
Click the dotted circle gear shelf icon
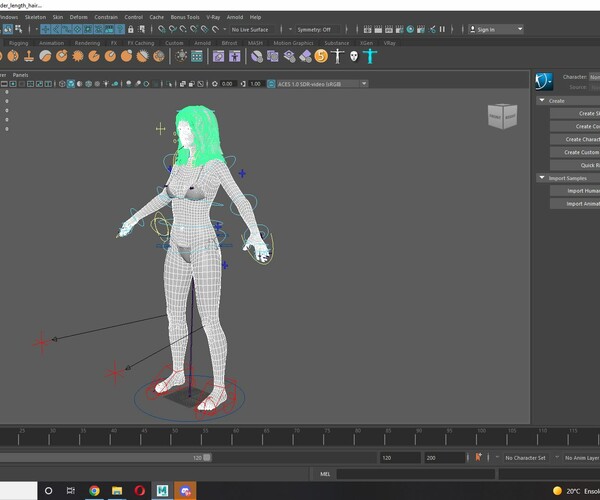click(x=181, y=56)
